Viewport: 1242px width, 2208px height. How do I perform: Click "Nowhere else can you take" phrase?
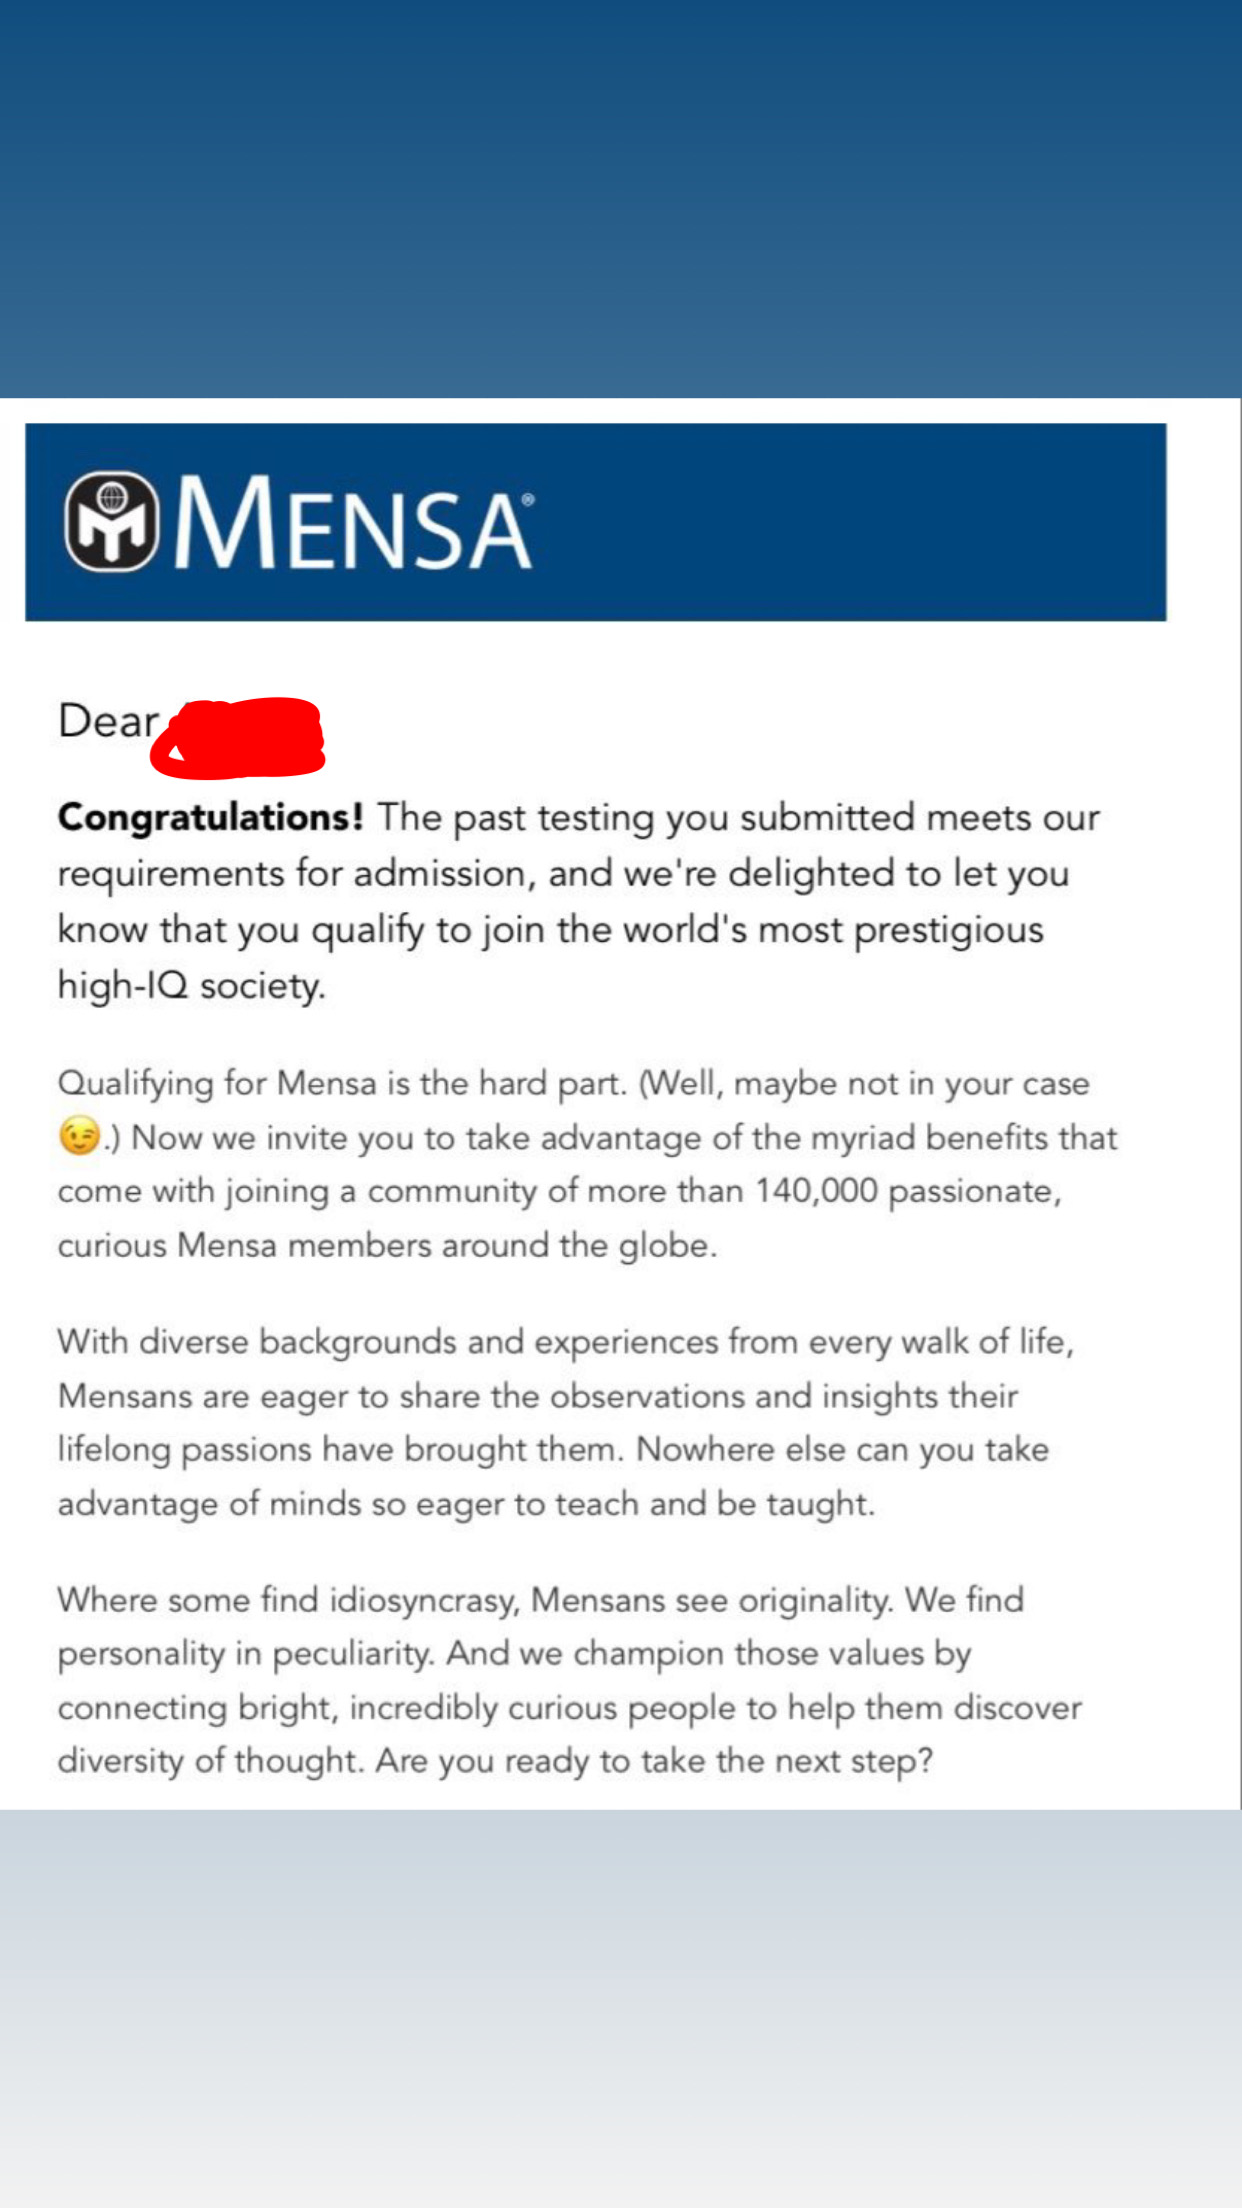(842, 1450)
